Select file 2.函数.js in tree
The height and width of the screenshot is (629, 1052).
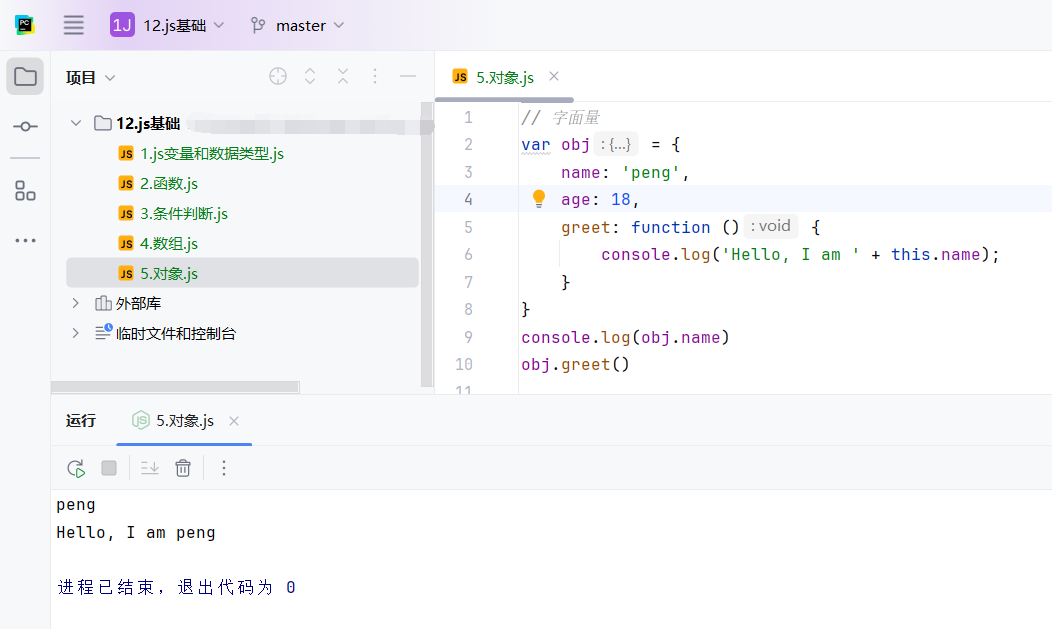[158, 184]
